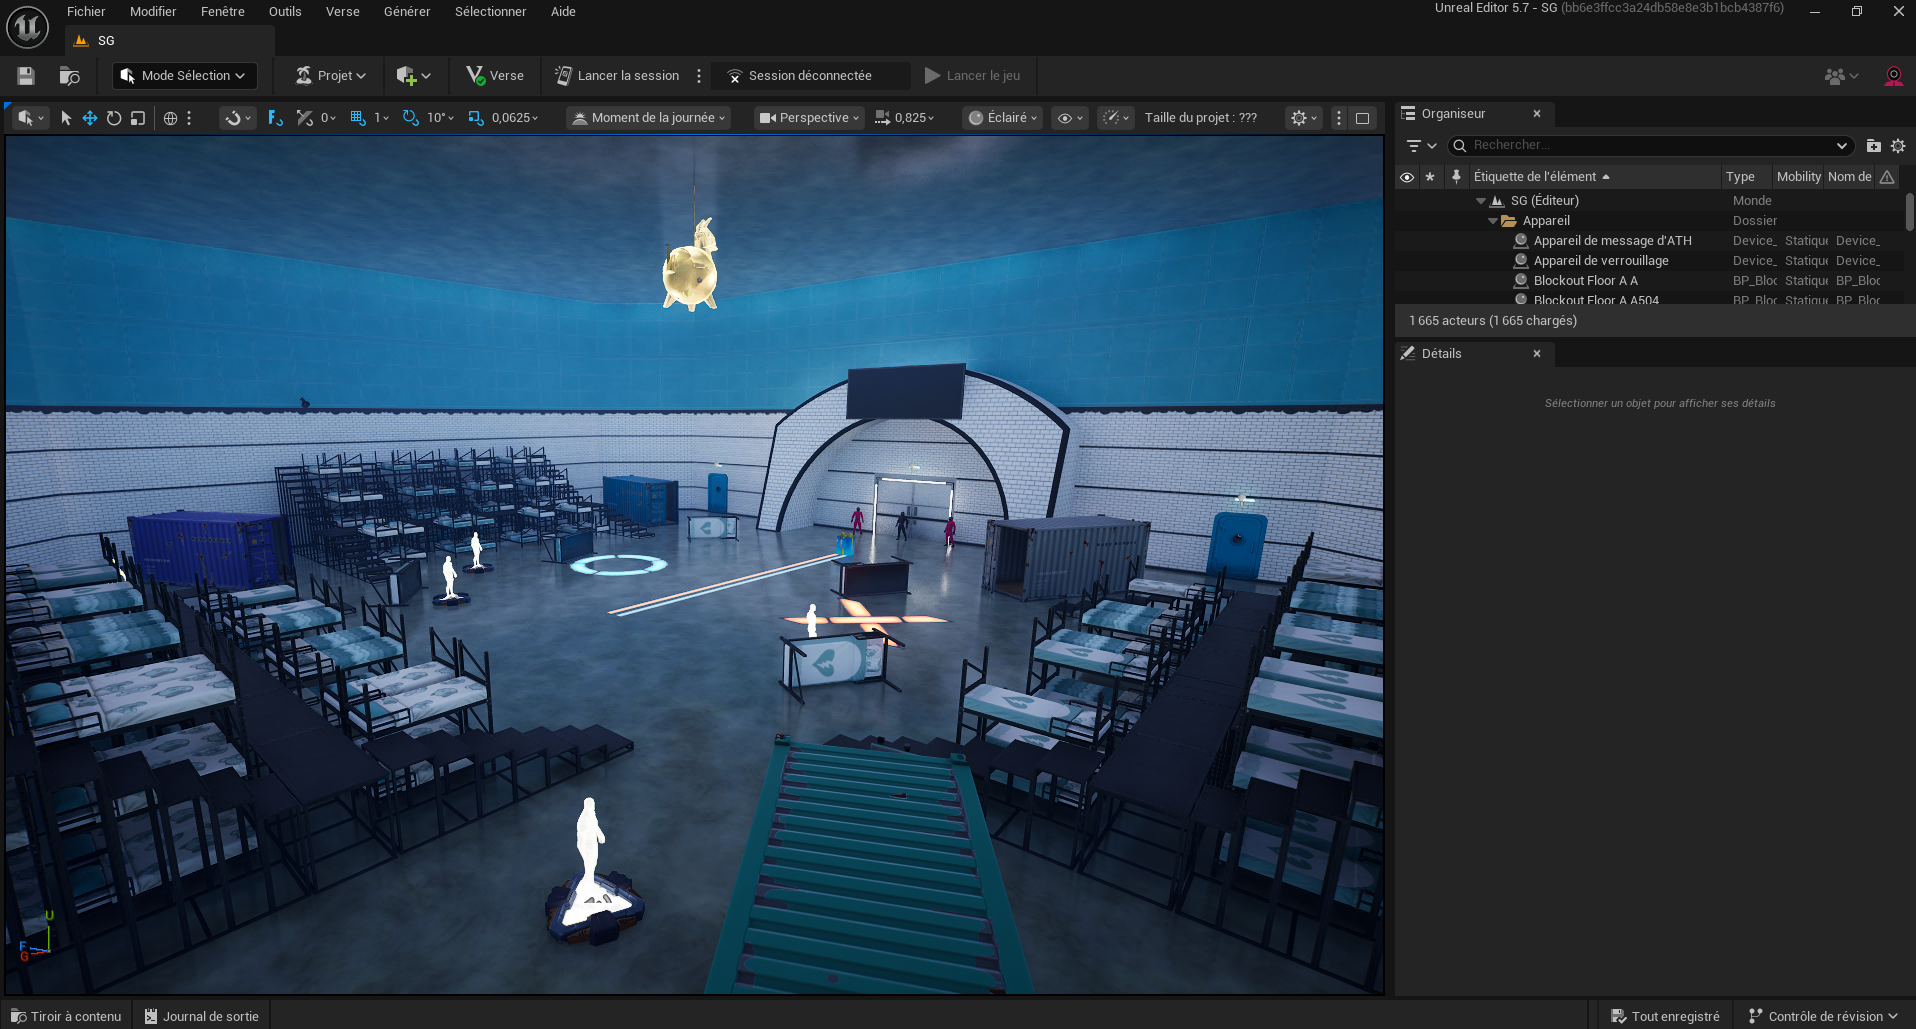Choose the scale gizmo tool

coord(138,118)
